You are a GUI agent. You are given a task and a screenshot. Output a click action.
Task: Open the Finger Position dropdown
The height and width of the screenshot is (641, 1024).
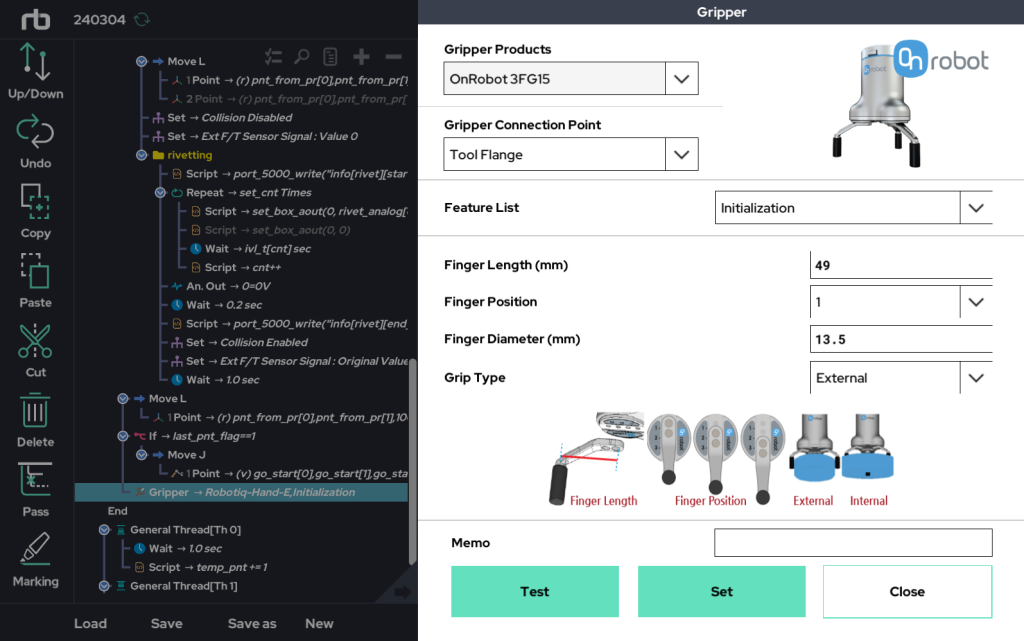pos(976,302)
